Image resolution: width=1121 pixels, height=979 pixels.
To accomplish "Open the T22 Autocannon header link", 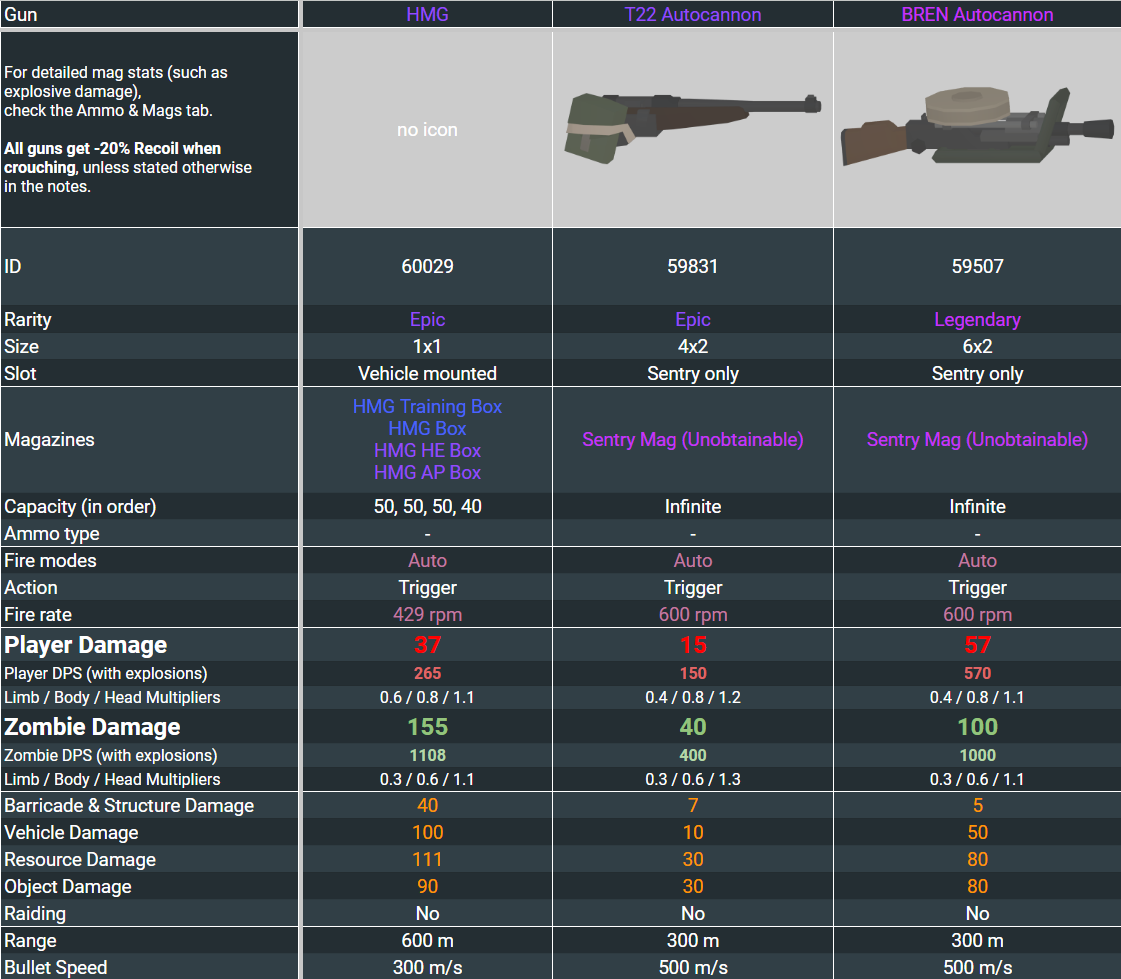I will (692, 15).
